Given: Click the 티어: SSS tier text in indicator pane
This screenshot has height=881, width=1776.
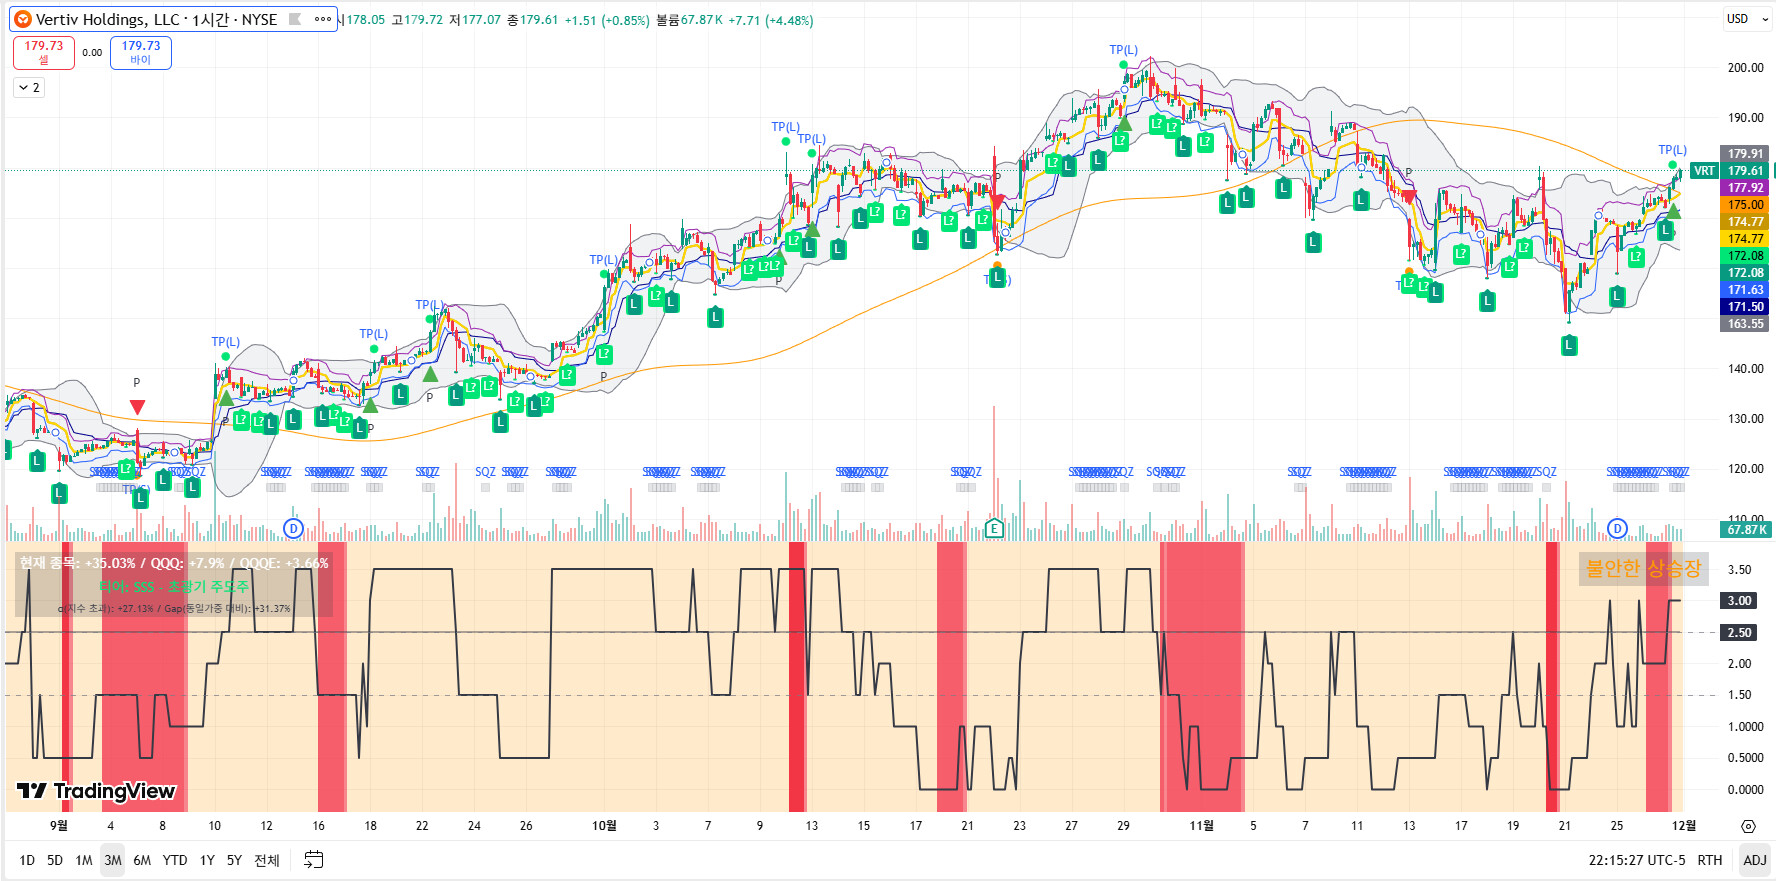Looking at the screenshot, I should coord(174,587).
